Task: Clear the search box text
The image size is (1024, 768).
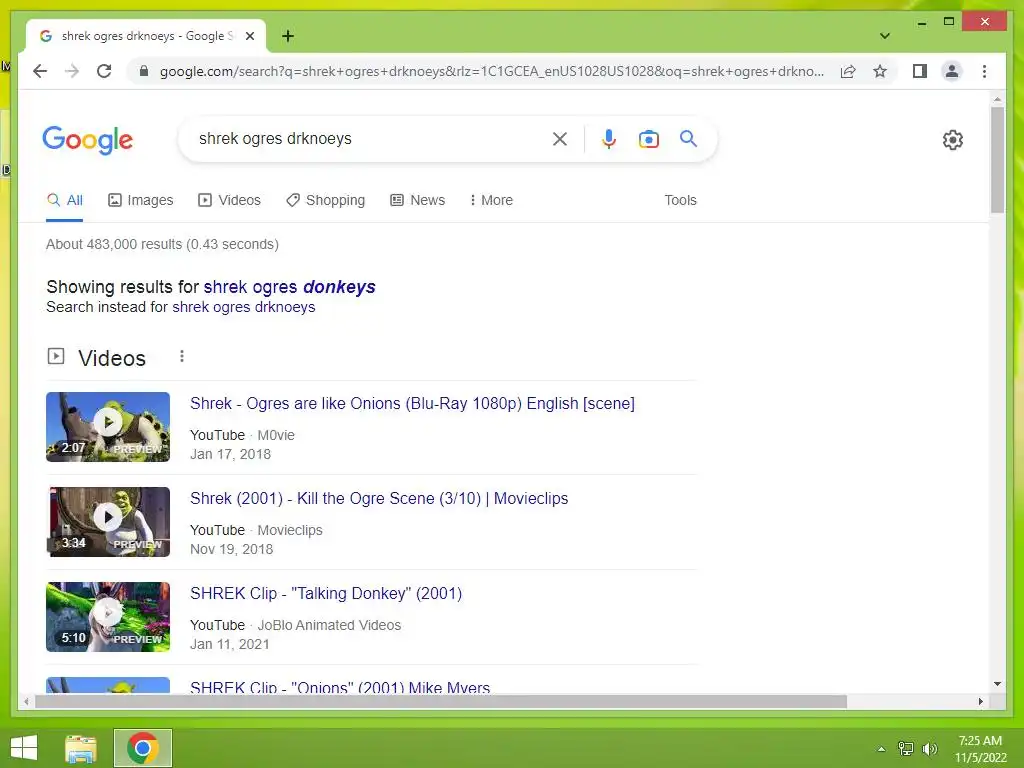Action: tap(560, 138)
